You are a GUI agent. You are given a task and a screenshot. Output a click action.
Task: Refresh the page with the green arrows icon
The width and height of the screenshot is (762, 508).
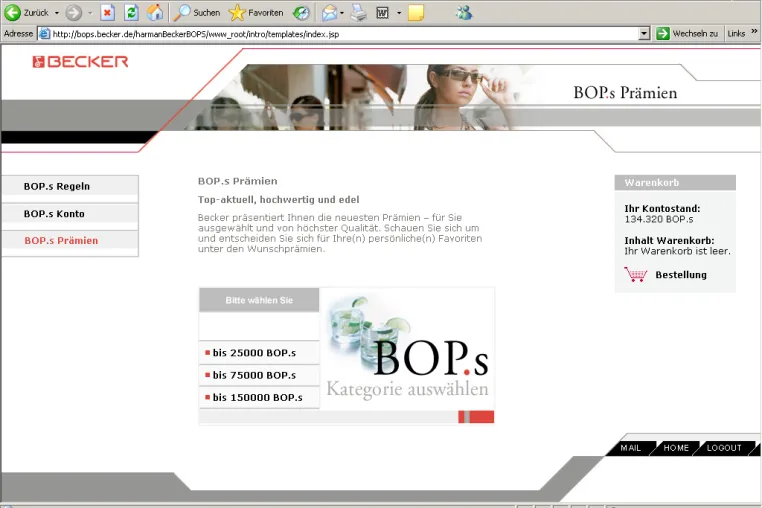pyautogui.click(x=131, y=13)
